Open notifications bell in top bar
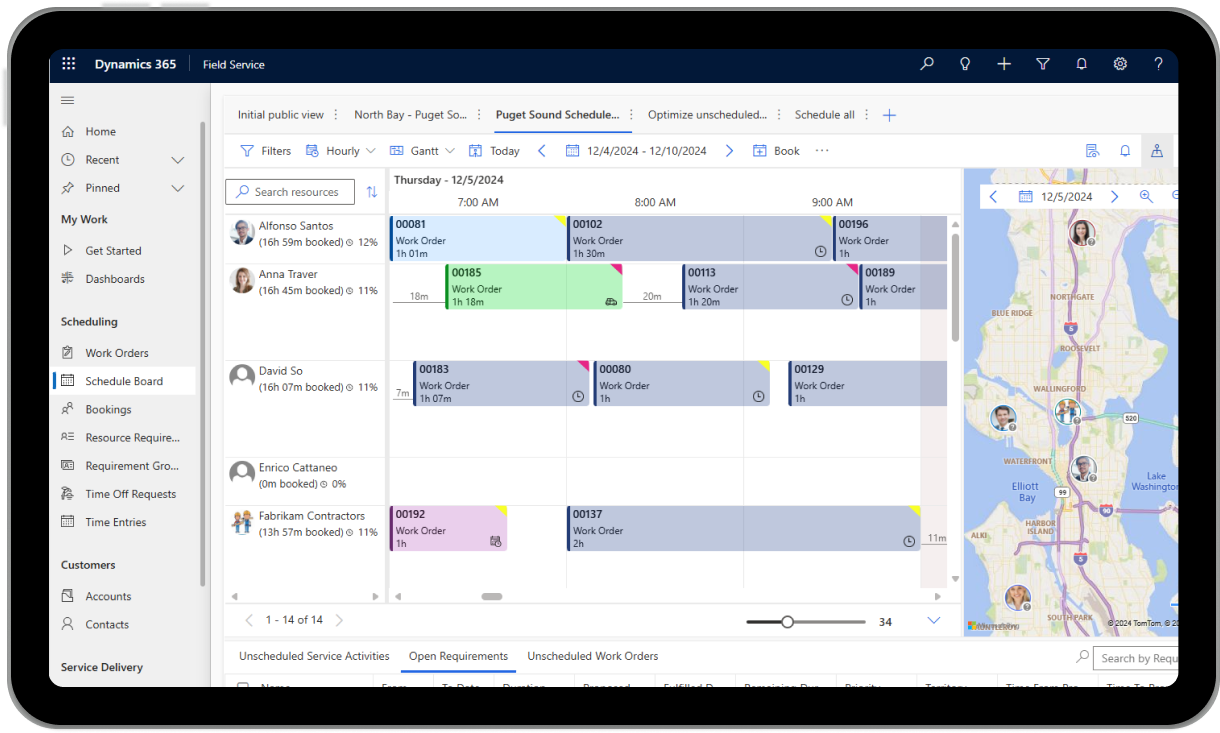 click(x=1081, y=64)
